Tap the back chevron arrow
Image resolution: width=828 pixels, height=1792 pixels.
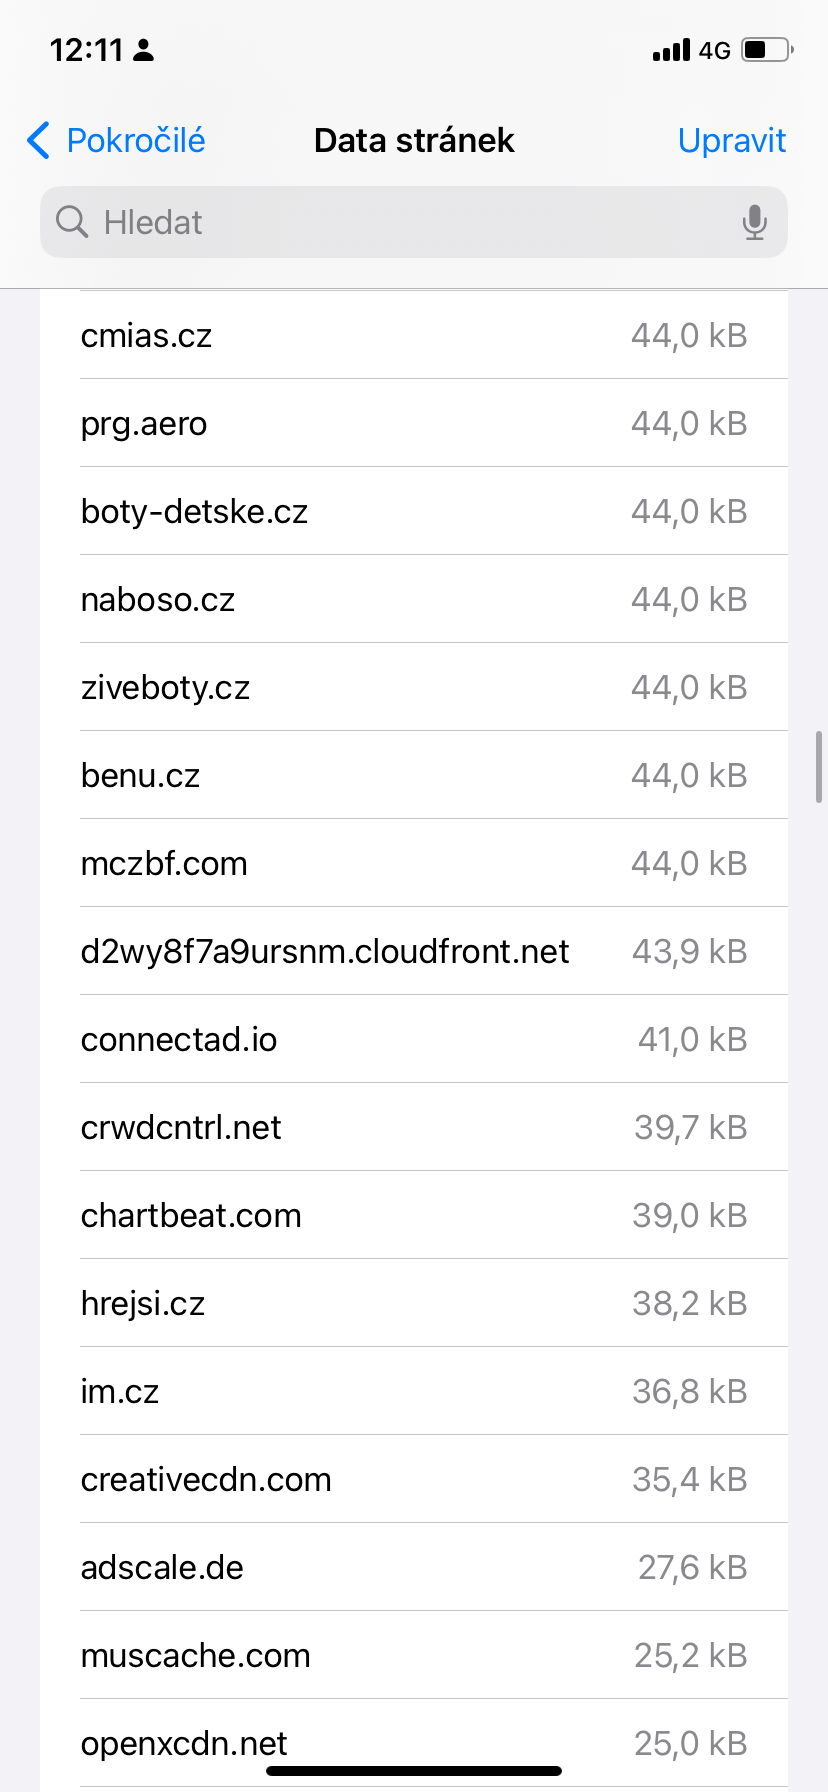39,141
